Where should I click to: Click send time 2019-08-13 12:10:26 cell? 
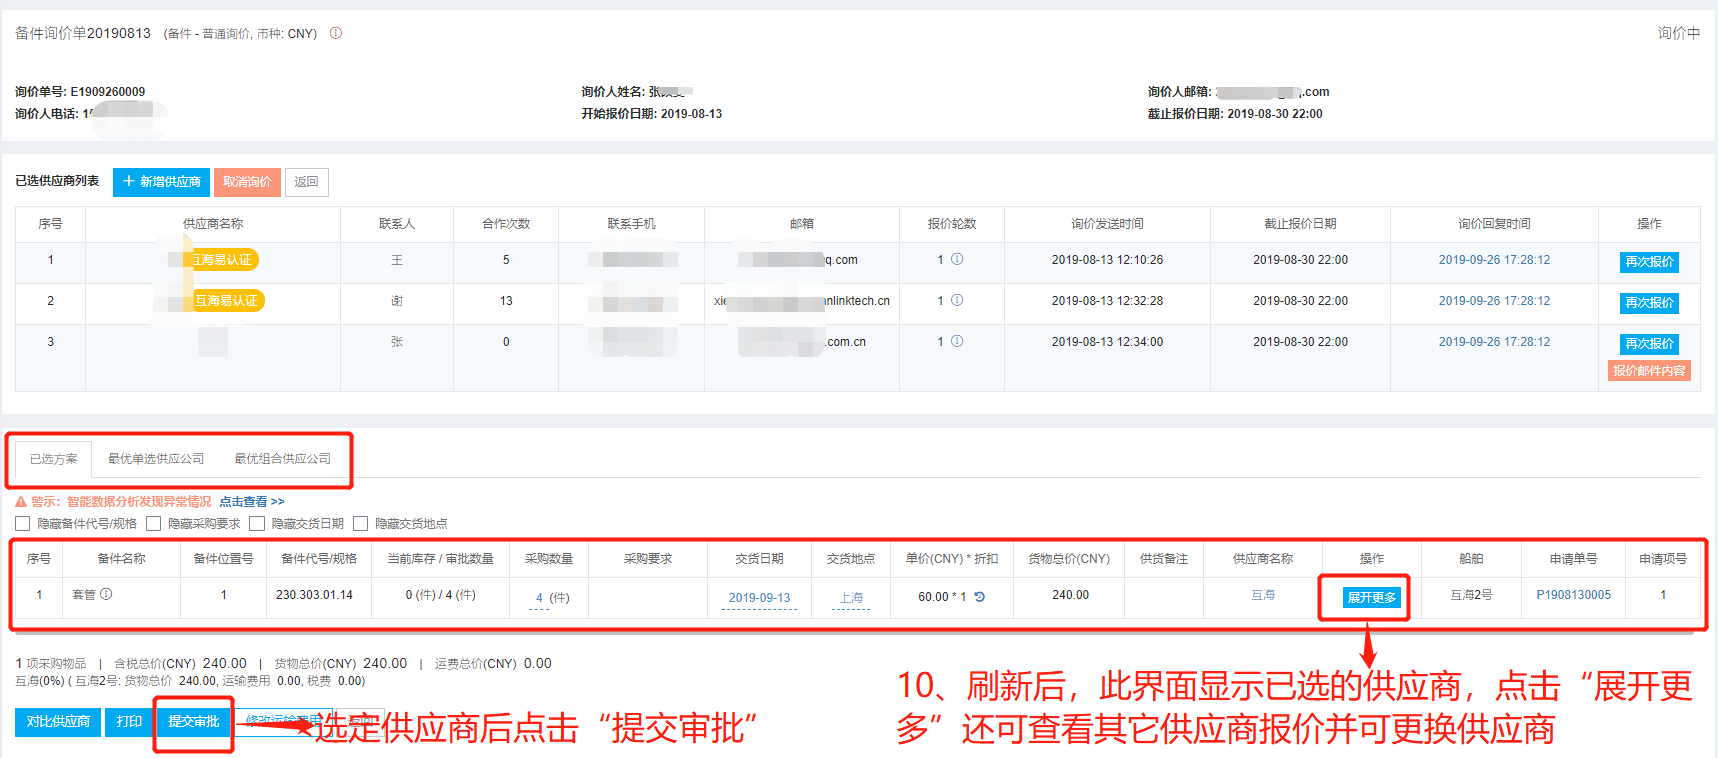pyautogui.click(x=1107, y=260)
